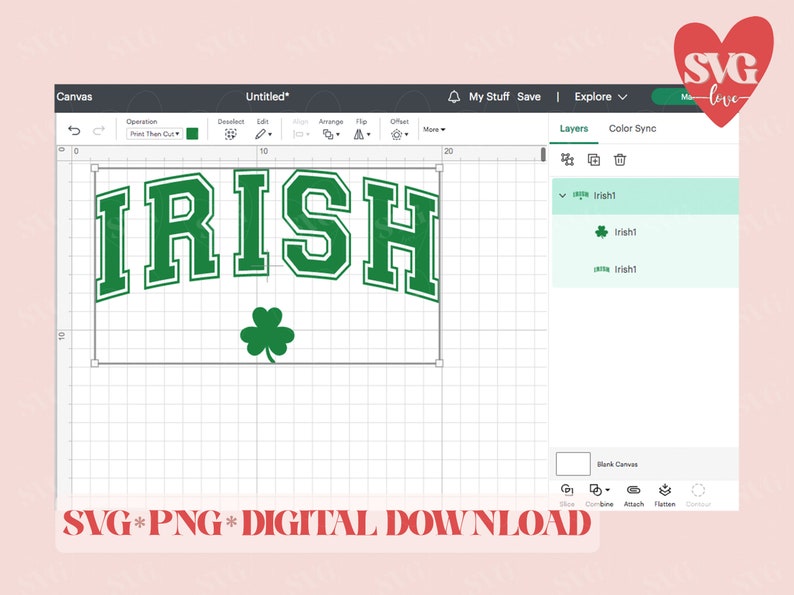This screenshot has height=595, width=794.
Task: Open the Edit pencil menu
Action: [x=263, y=134]
